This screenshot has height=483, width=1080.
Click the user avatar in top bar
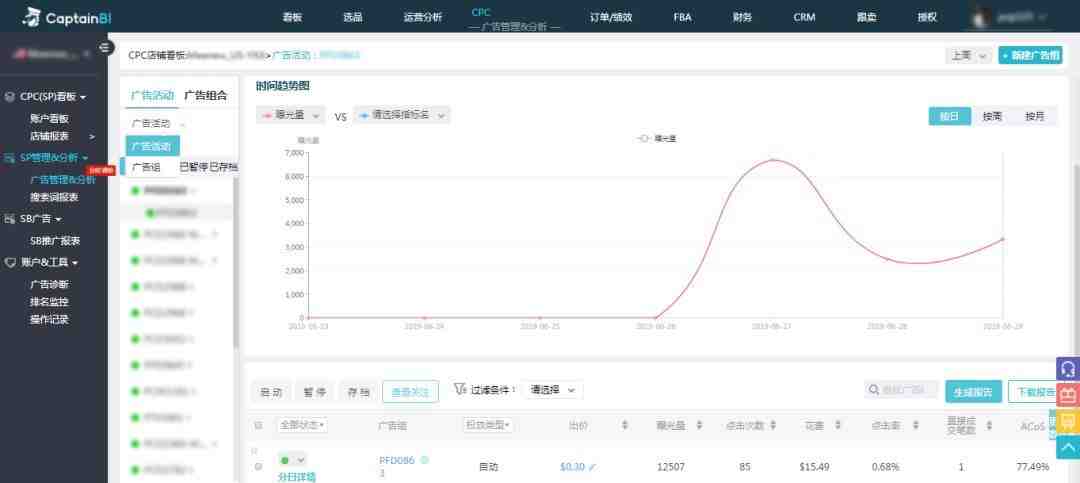[984, 17]
